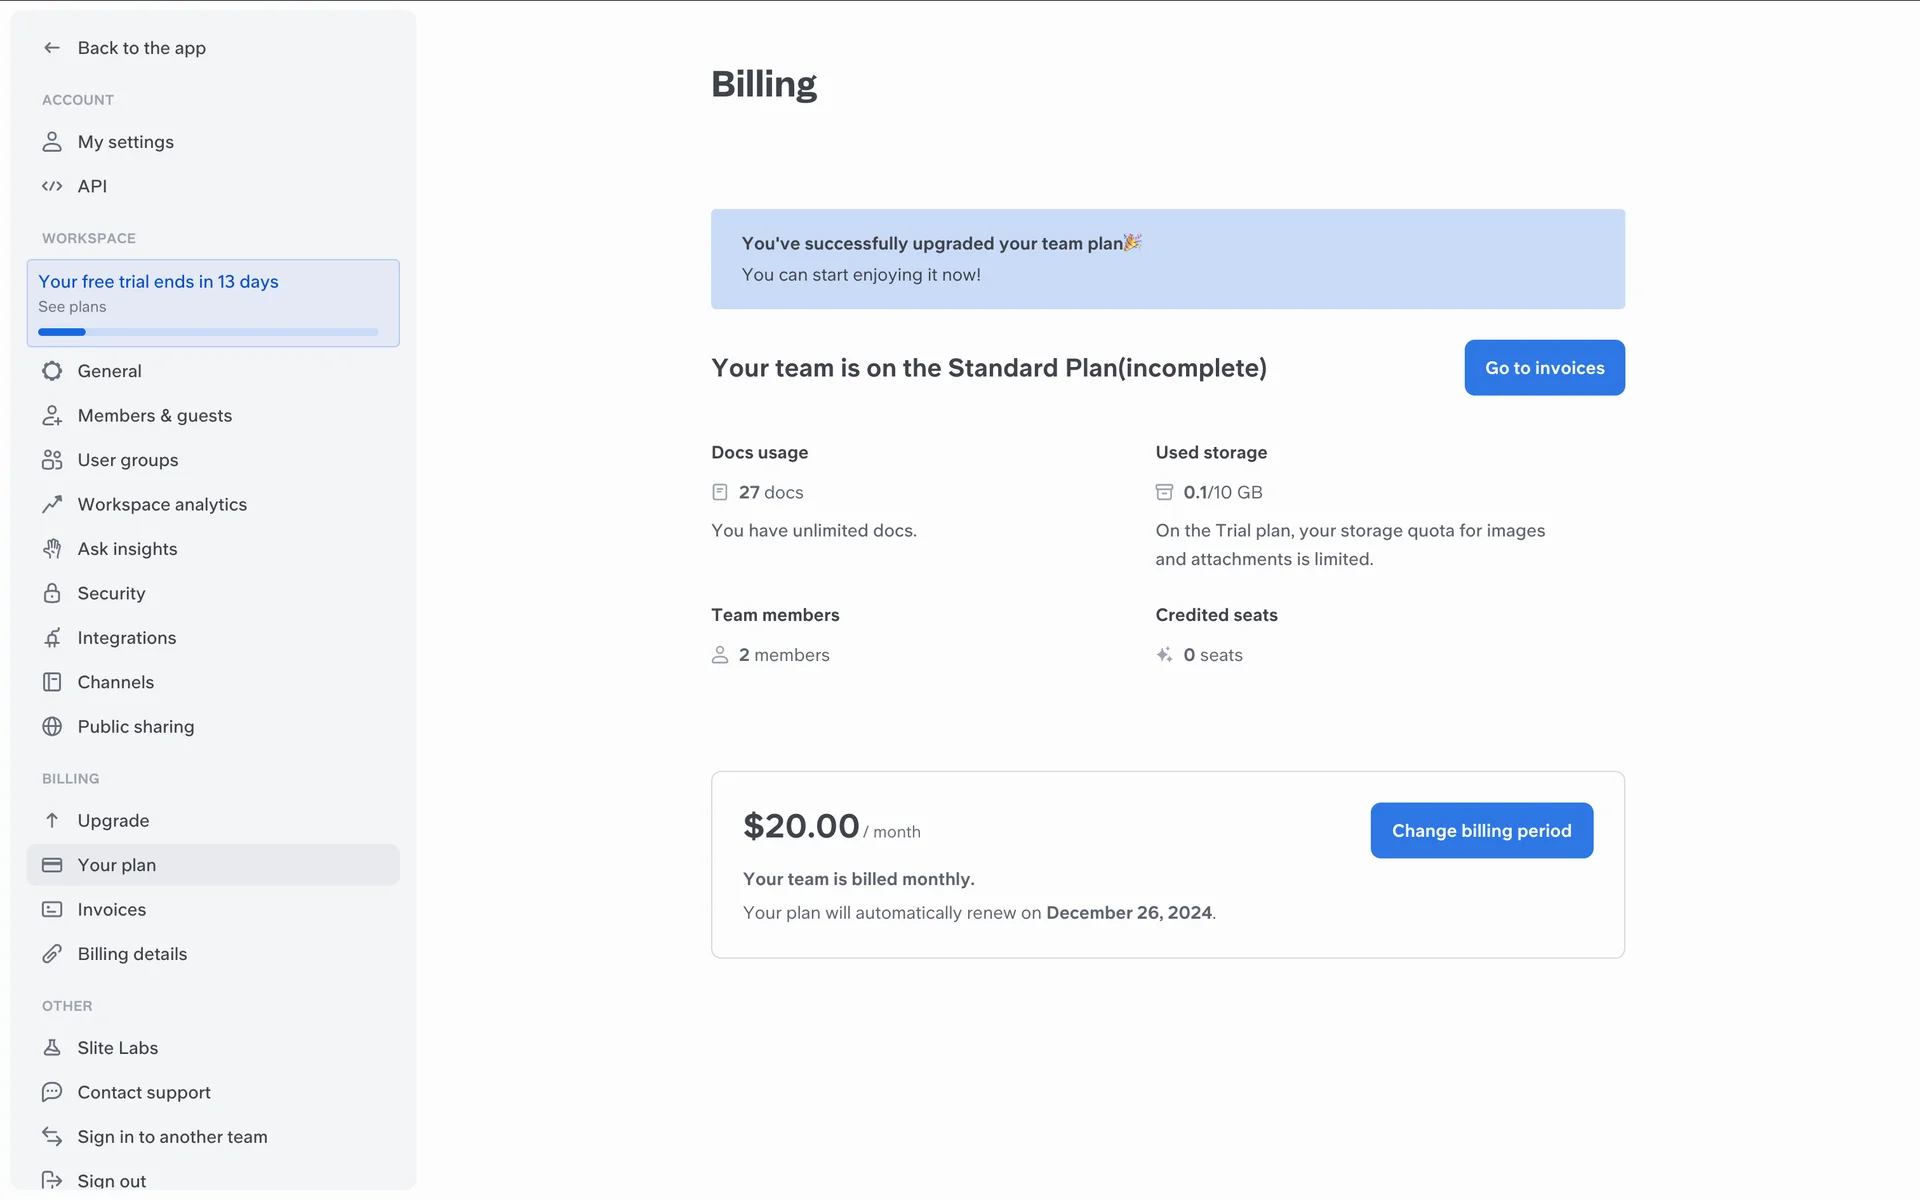Click the Go to invoices button
This screenshot has width=1920, height=1200.
point(1544,368)
